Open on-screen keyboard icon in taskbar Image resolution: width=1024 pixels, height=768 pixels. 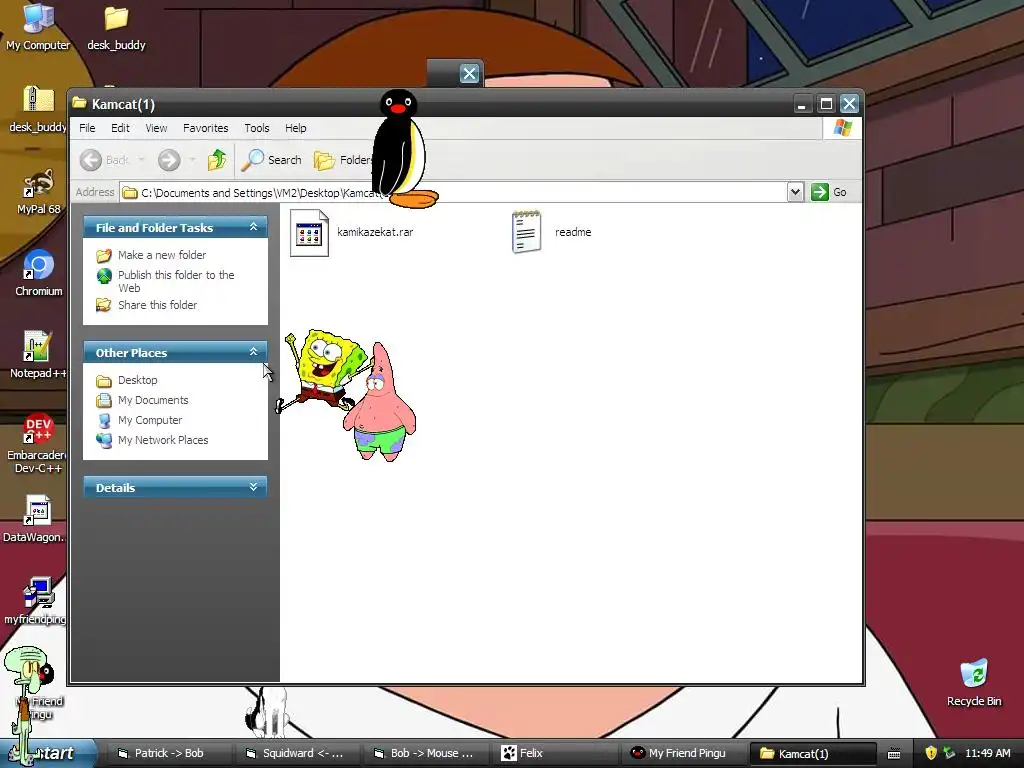[894, 754]
